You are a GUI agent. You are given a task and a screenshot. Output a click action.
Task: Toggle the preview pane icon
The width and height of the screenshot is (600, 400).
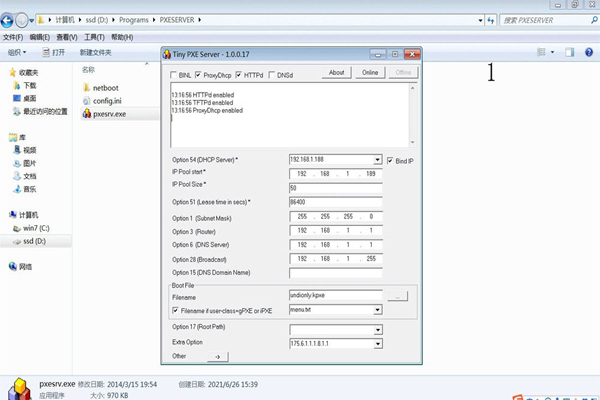pyautogui.click(x=570, y=52)
